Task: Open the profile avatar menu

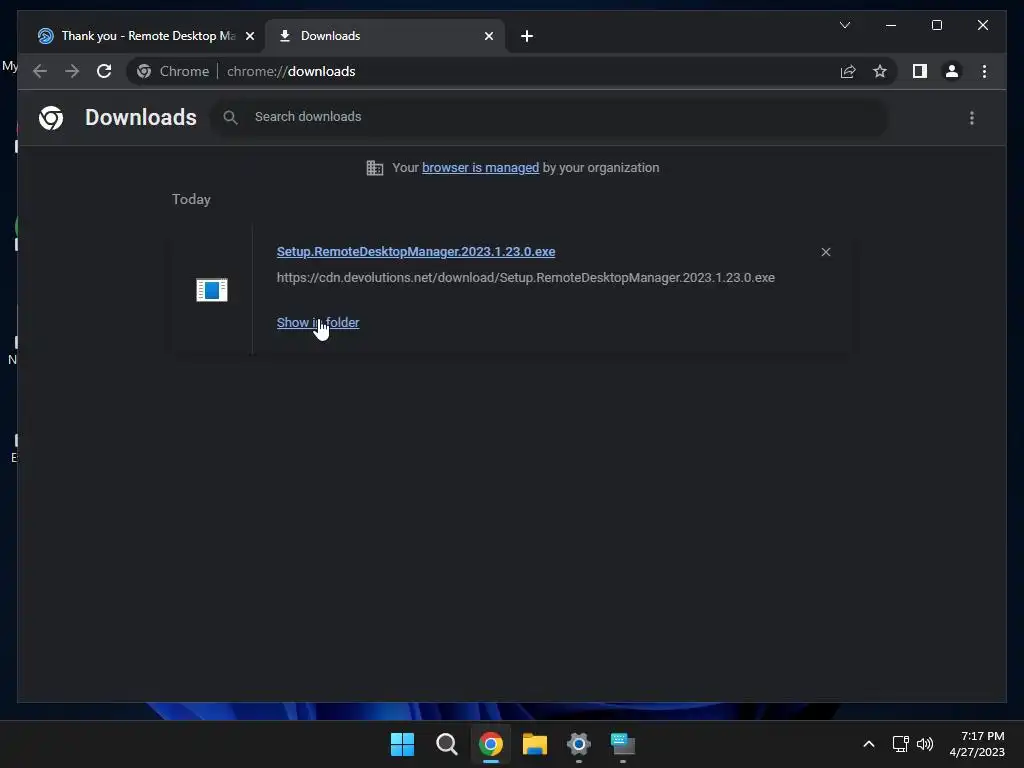Action: pos(952,71)
